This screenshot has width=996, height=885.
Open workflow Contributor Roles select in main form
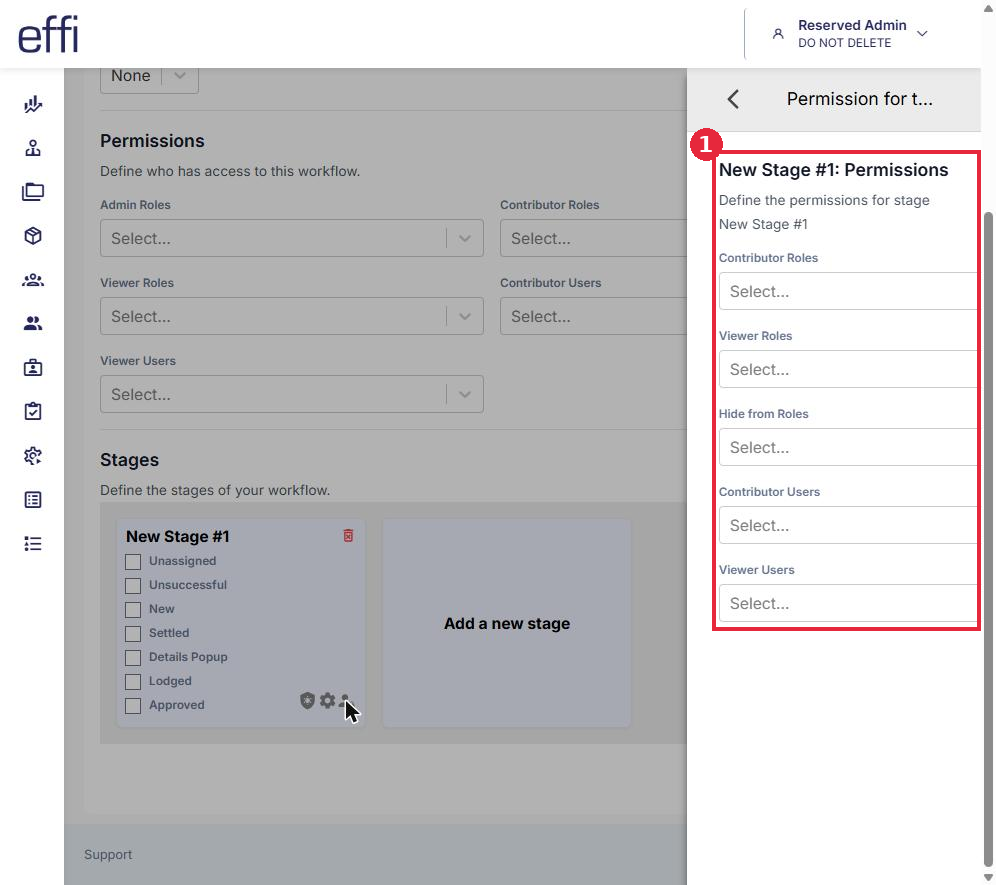(593, 238)
